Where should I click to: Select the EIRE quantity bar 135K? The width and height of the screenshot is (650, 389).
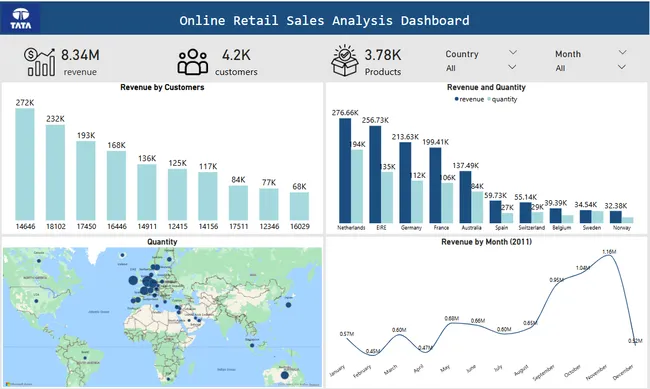click(387, 197)
